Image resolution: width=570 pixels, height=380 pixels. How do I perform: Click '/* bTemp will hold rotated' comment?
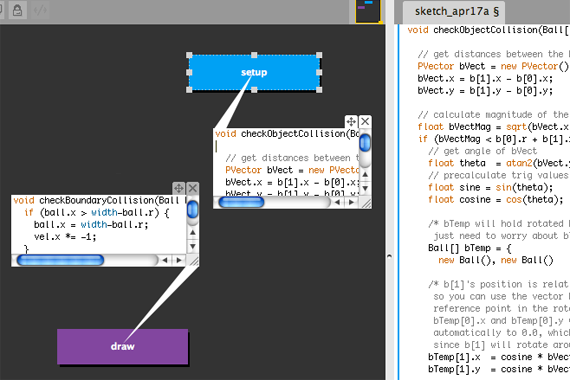click(x=499, y=224)
